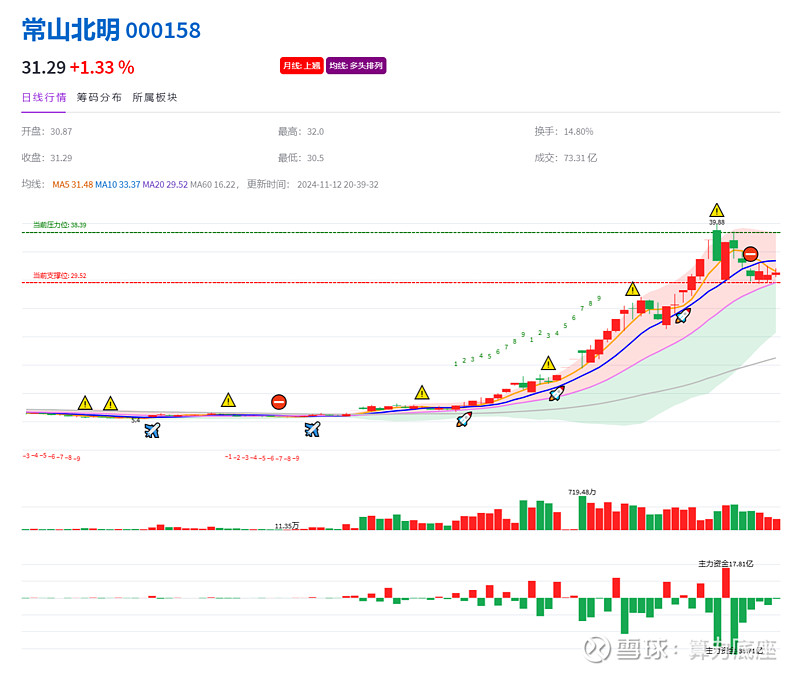Click the current price 31.29
Viewport: 800px width, 674px height.
click(44, 67)
